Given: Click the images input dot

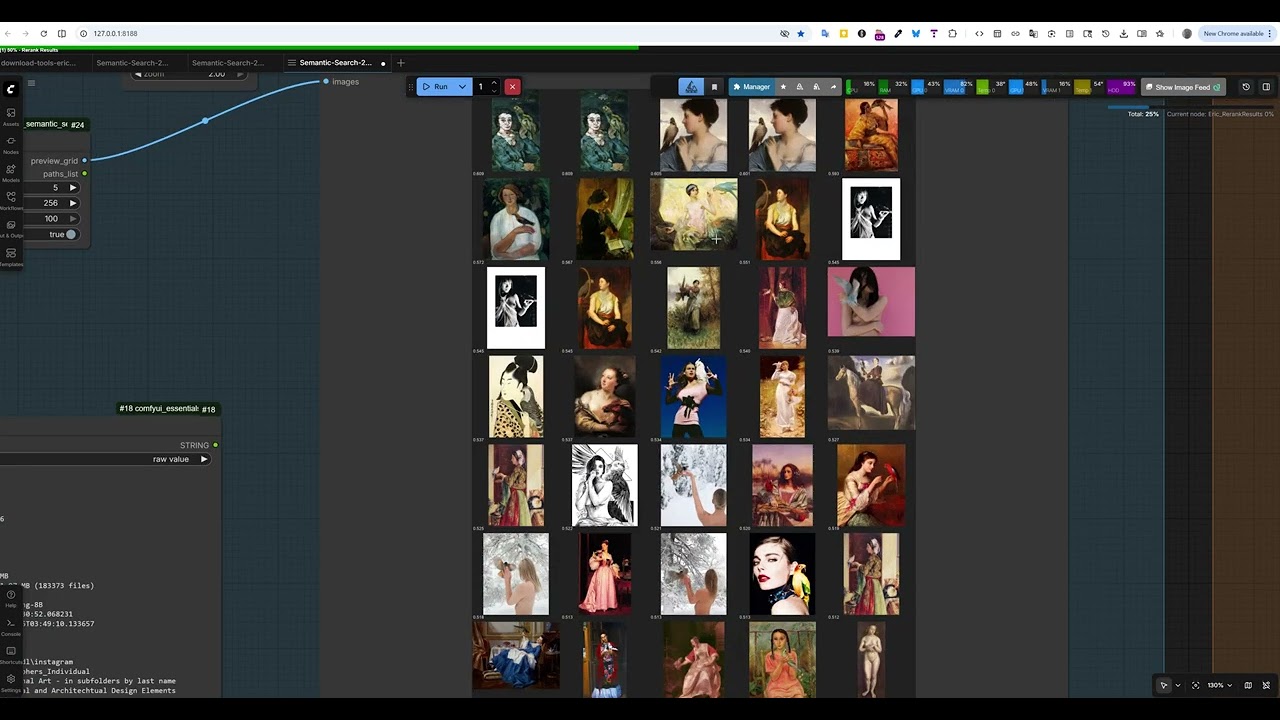Looking at the screenshot, I should point(325,81).
